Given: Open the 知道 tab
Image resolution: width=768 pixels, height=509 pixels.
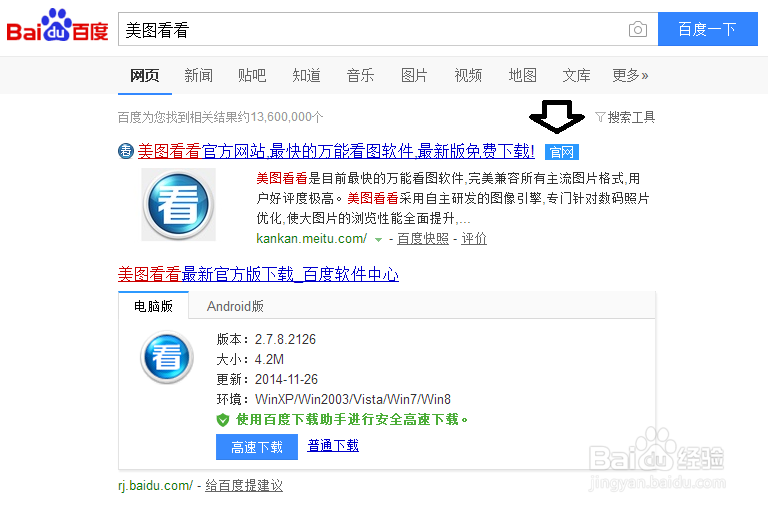Looking at the screenshot, I should (x=306, y=75).
